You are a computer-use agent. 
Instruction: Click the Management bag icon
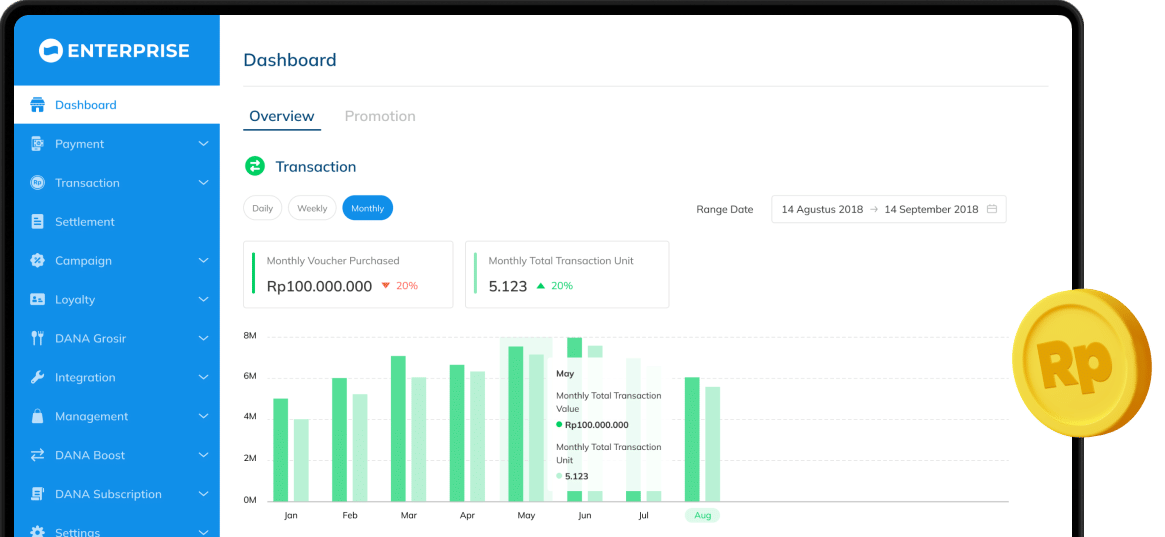tap(37, 416)
